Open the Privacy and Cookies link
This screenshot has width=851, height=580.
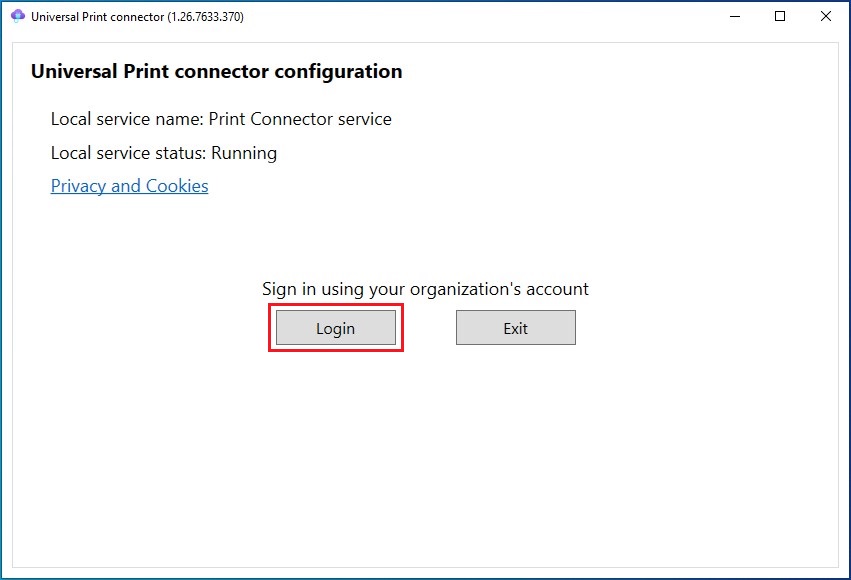pos(129,186)
